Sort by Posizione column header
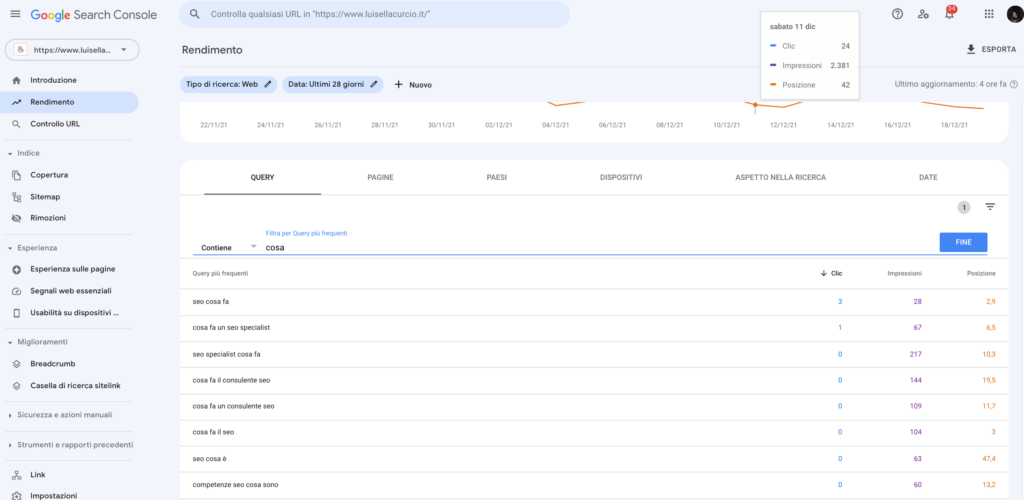Image resolution: width=1024 pixels, height=500 pixels. (981, 273)
